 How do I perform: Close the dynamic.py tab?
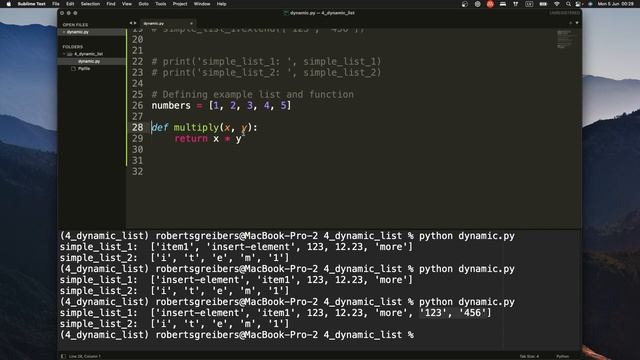(191, 23)
